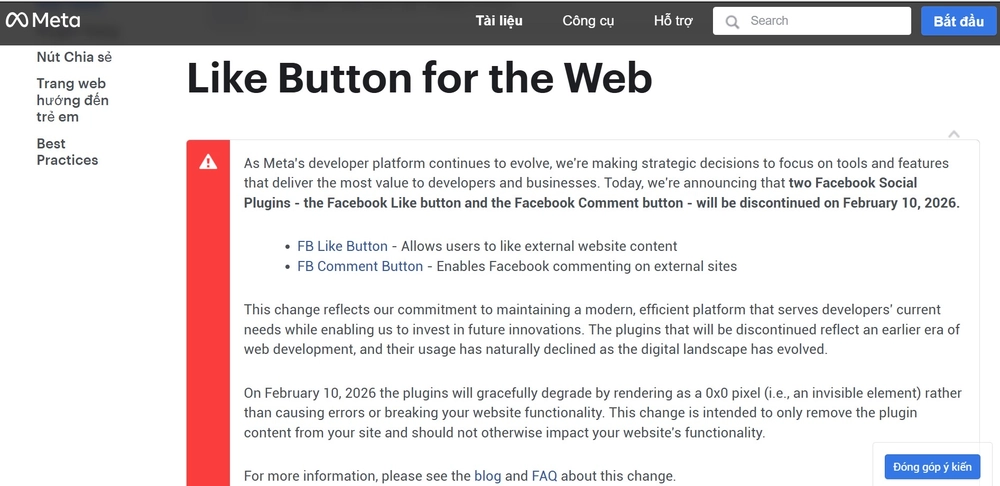Focus the Search input field
Viewport: 1000px width, 486px height.
[825, 21]
